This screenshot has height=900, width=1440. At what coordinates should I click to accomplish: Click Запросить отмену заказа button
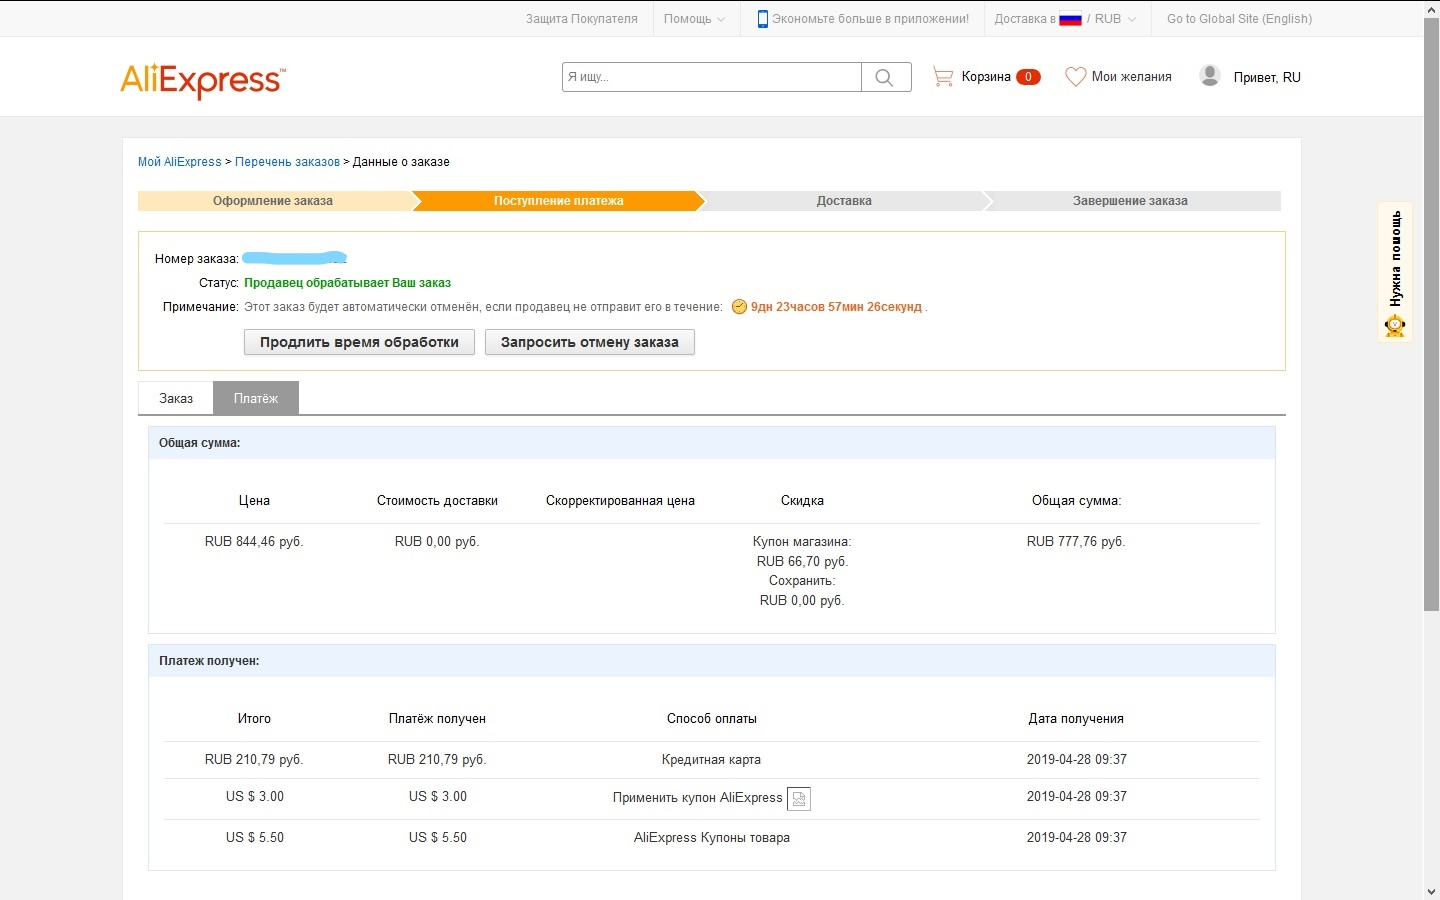click(590, 342)
